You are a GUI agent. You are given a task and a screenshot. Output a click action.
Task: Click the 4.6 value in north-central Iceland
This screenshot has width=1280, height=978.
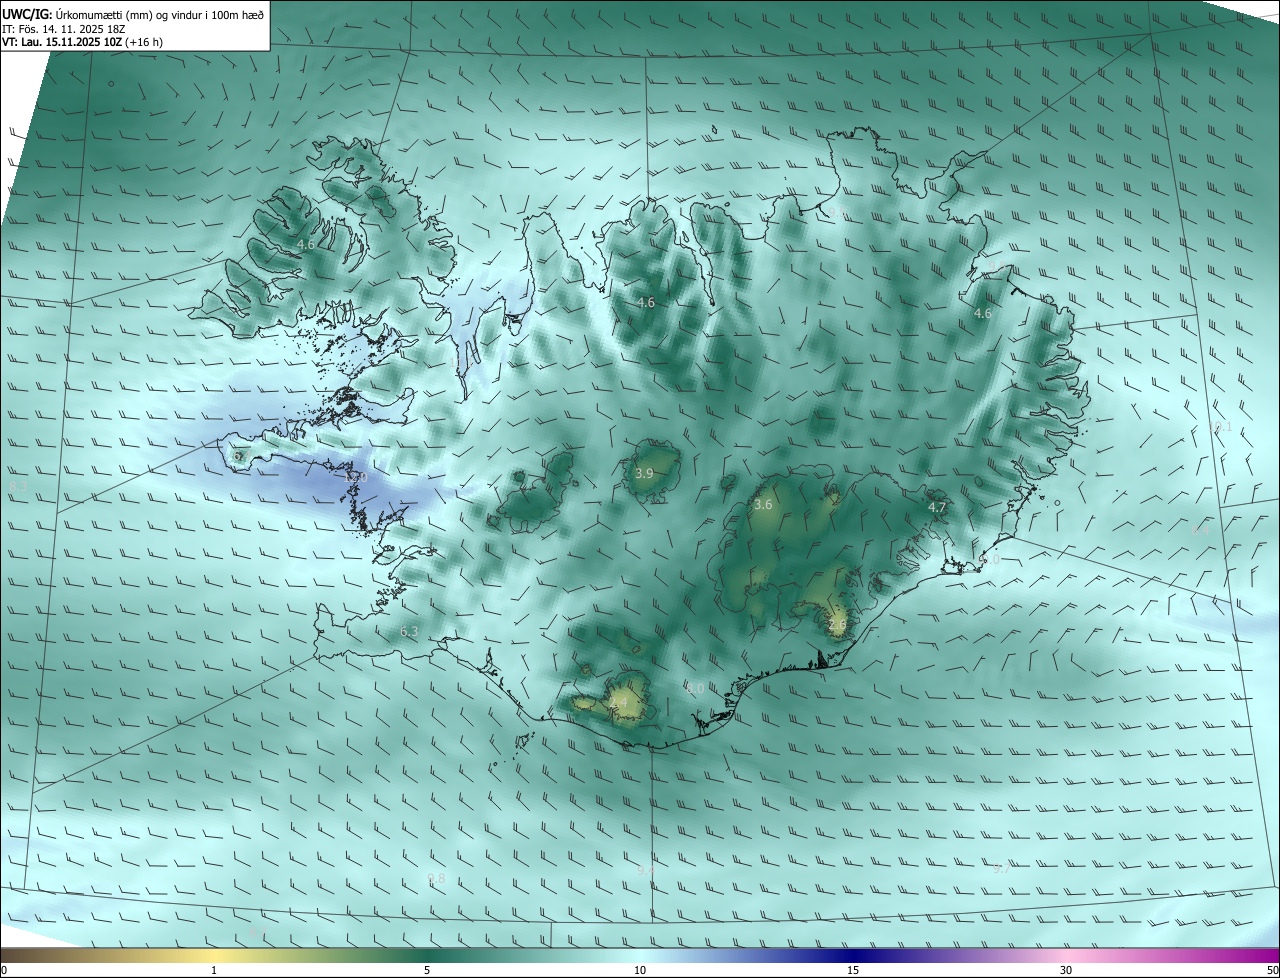click(646, 302)
